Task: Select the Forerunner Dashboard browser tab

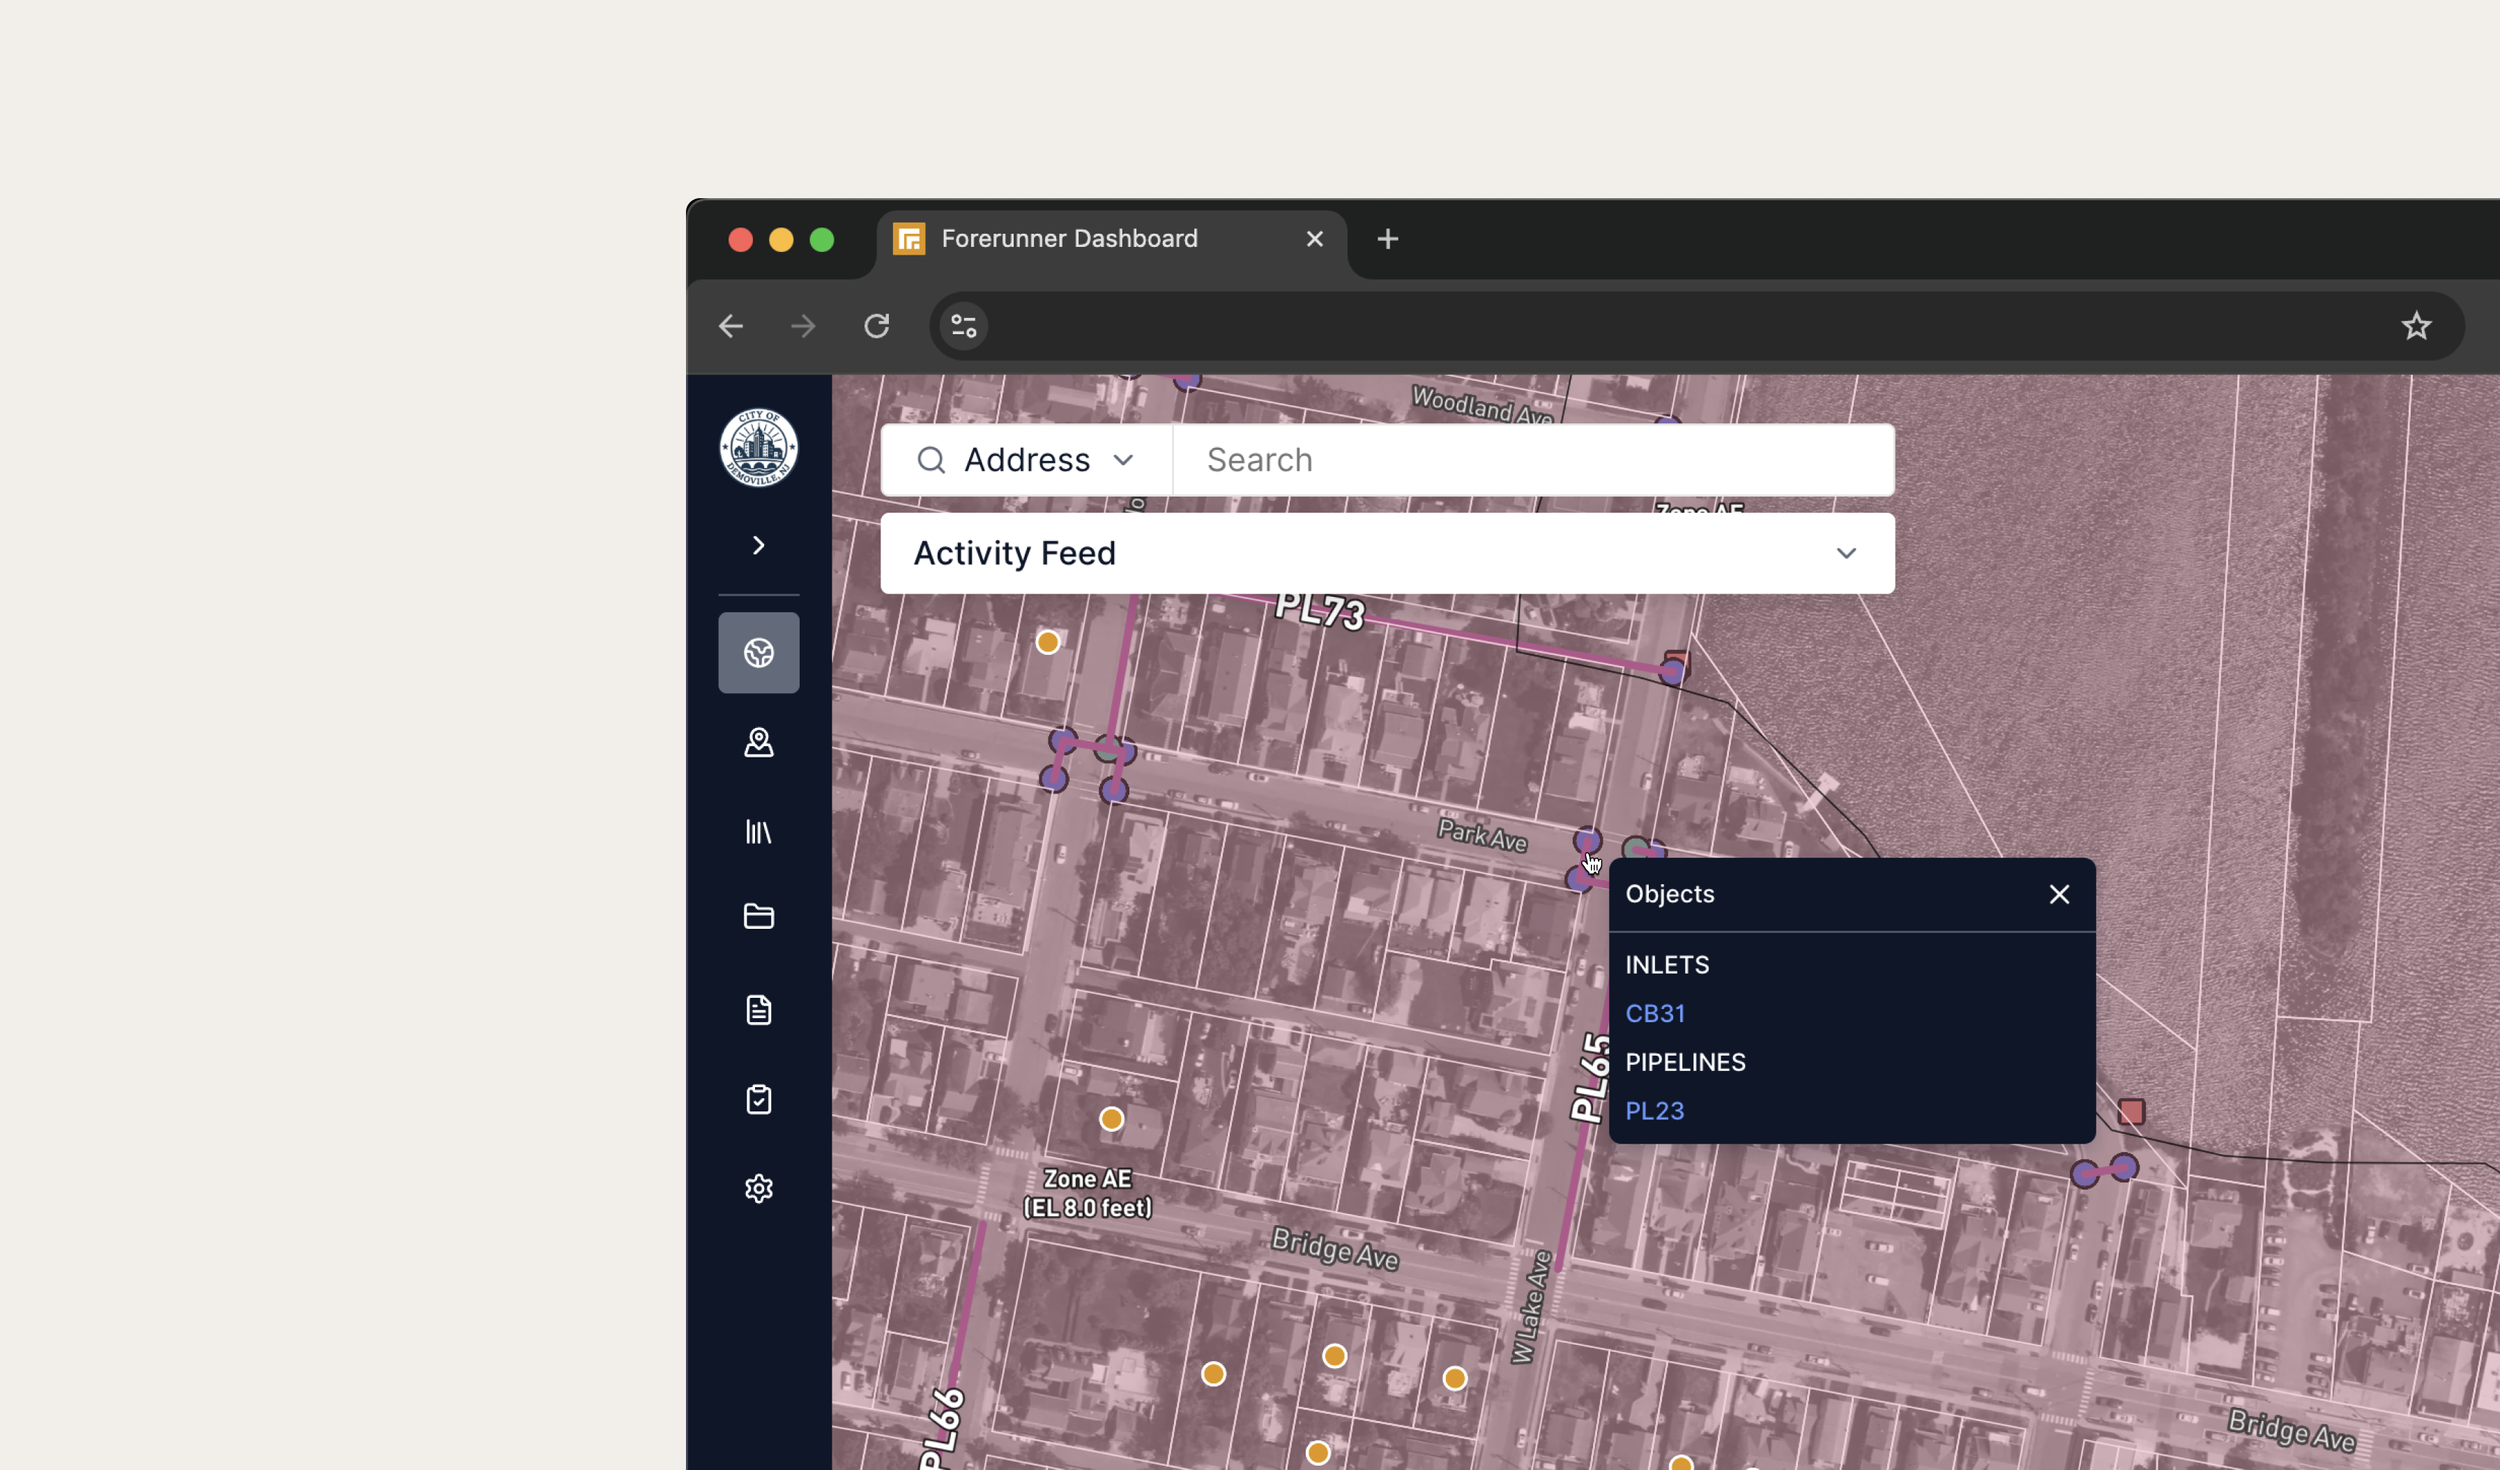Action: (x=1068, y=239)
